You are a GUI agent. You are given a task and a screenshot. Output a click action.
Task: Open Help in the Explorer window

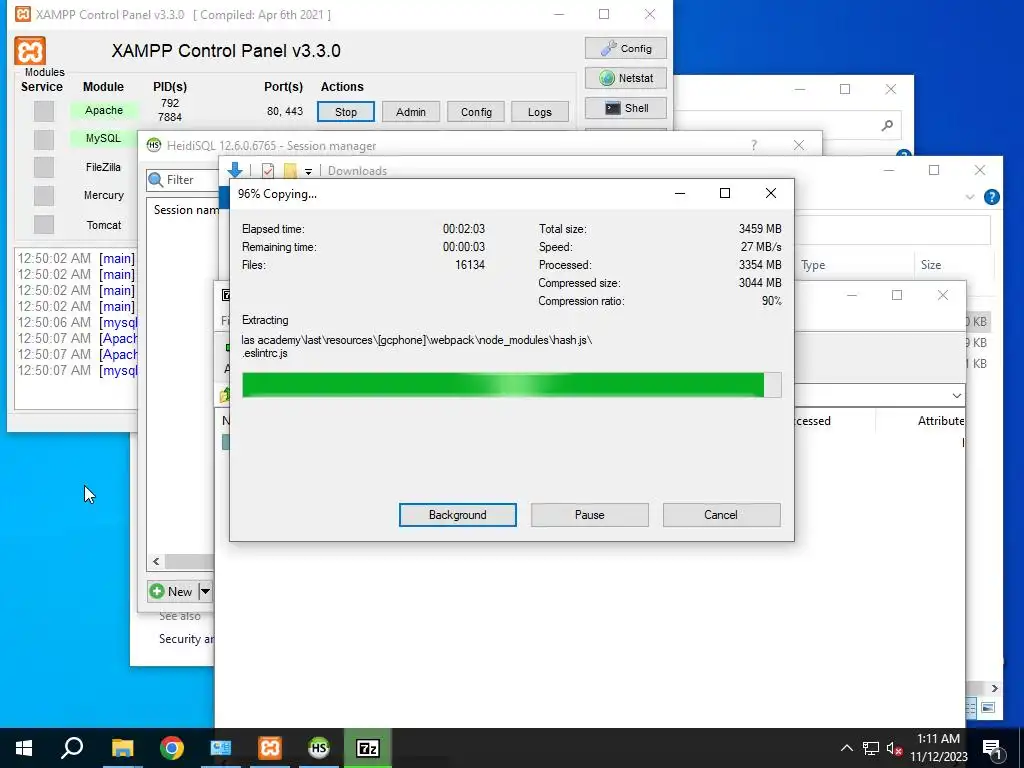(991, 197)
